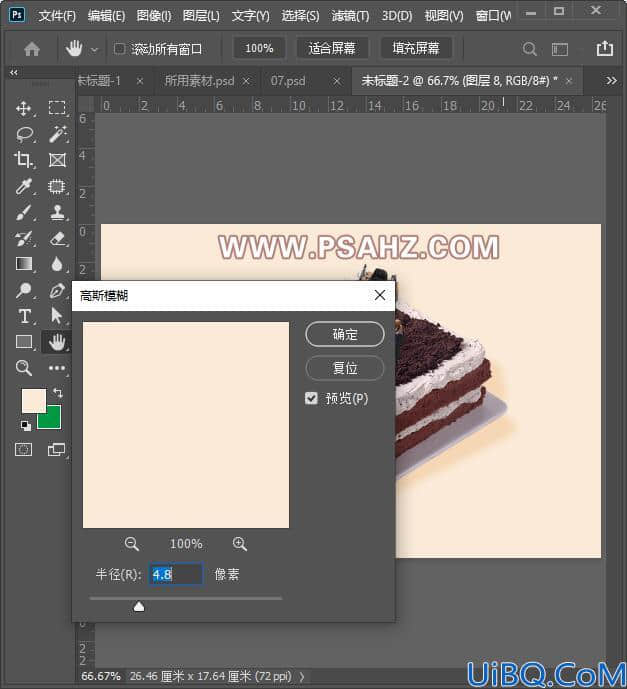Click the 确定 button
The width and height of the screenshot is (627, 689).
point(344,335)
